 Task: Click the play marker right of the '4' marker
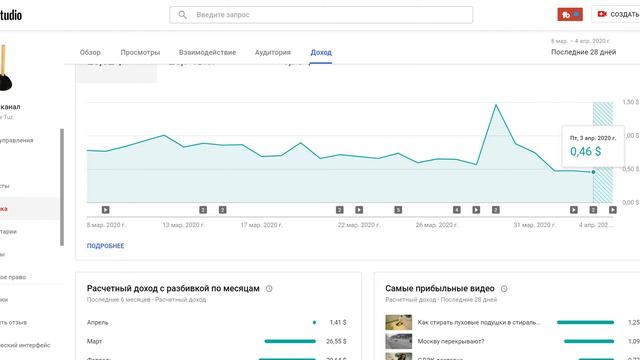click(476, 210)
